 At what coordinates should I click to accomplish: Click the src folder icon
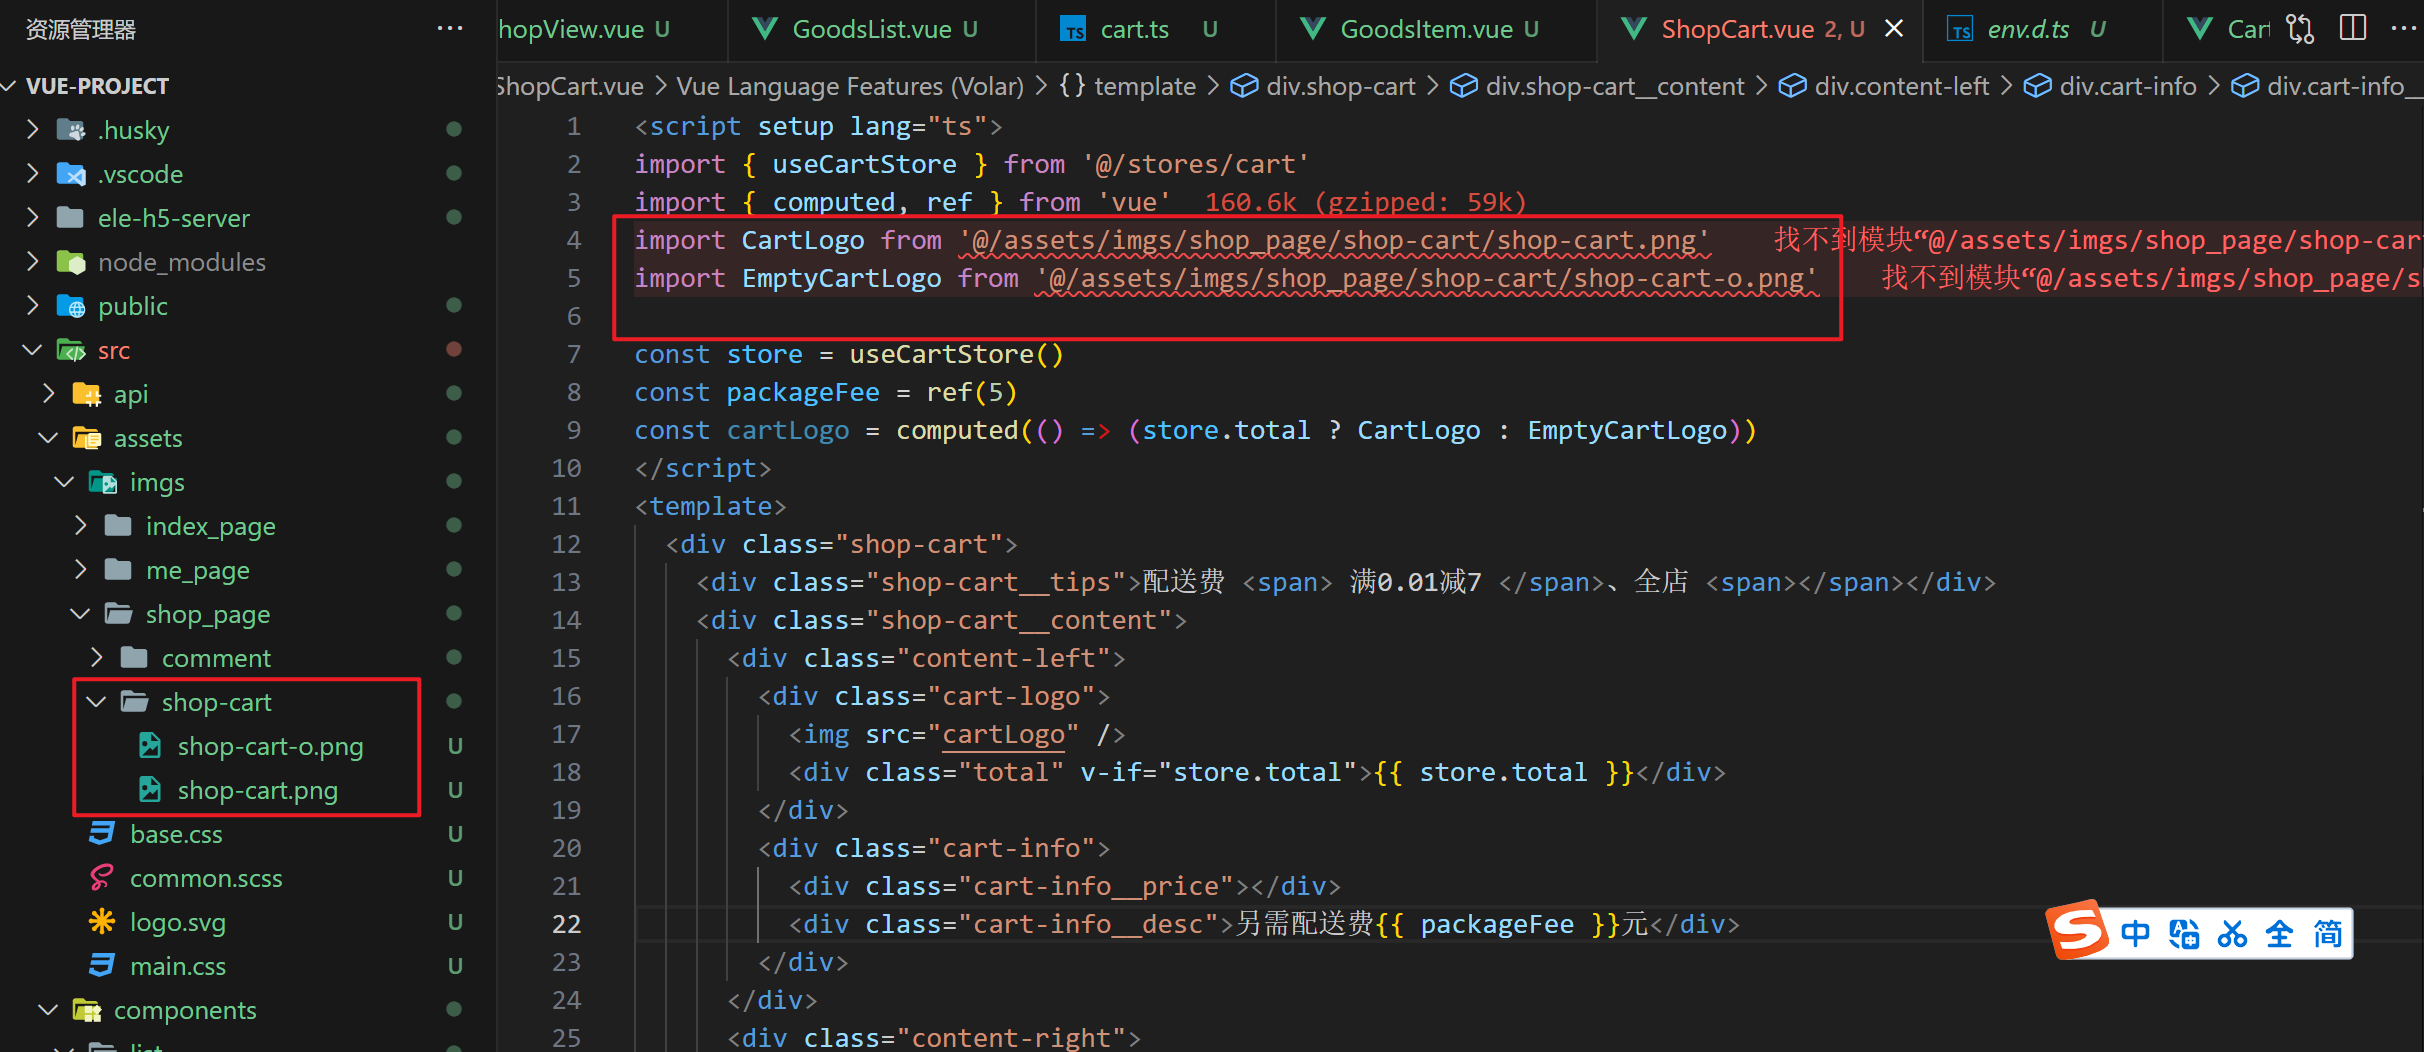coord(71,350)
